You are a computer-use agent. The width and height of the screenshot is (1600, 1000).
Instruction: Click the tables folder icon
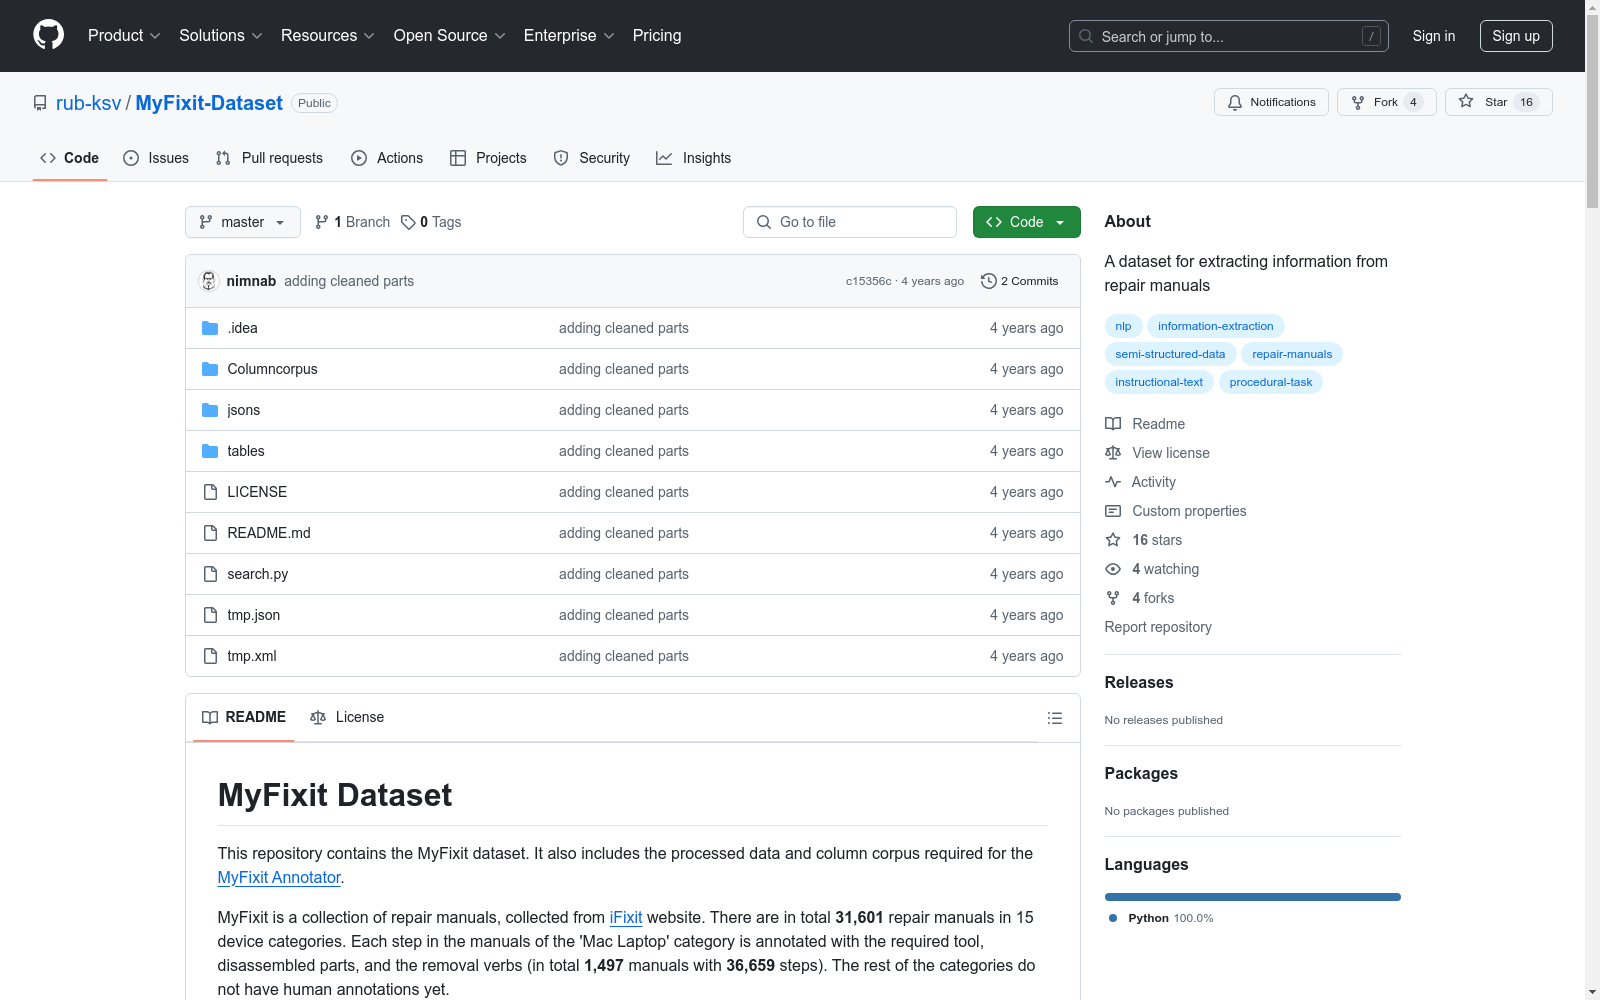click(x=210, y=451)
